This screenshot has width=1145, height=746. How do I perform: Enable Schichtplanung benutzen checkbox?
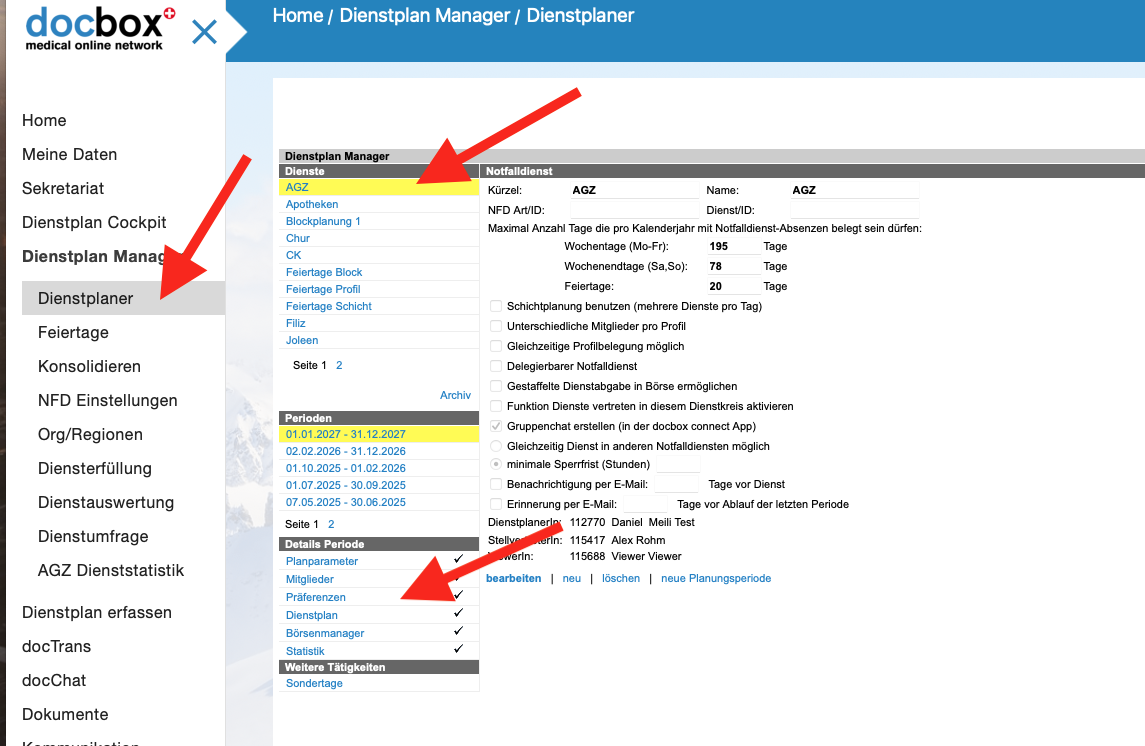coord(497,306)
